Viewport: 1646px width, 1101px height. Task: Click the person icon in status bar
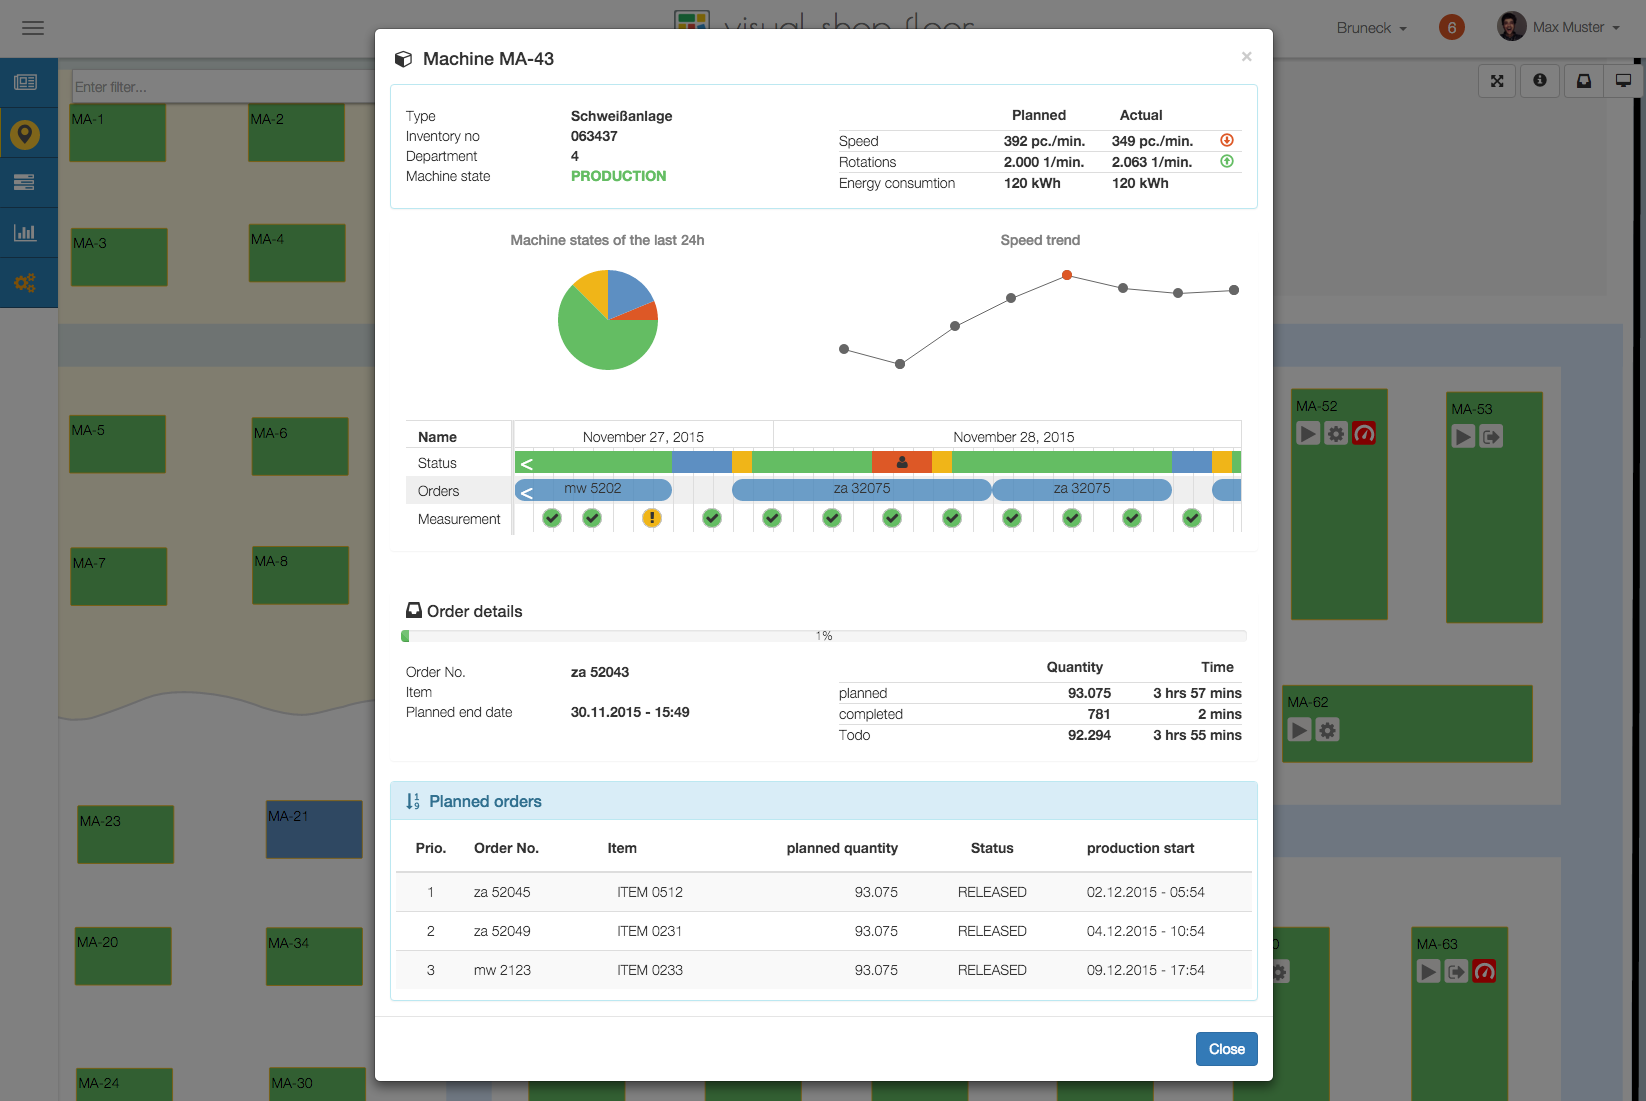click(902, 462)
